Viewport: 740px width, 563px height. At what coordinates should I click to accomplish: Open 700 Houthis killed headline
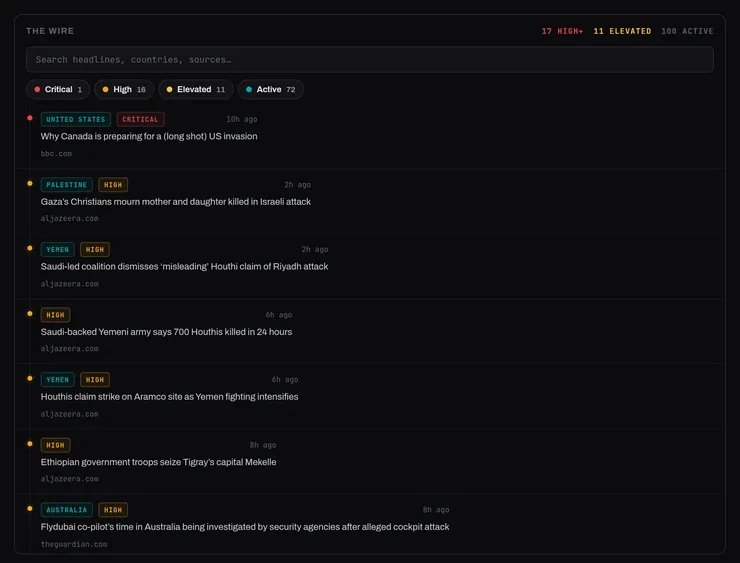(x=166, y=332)
